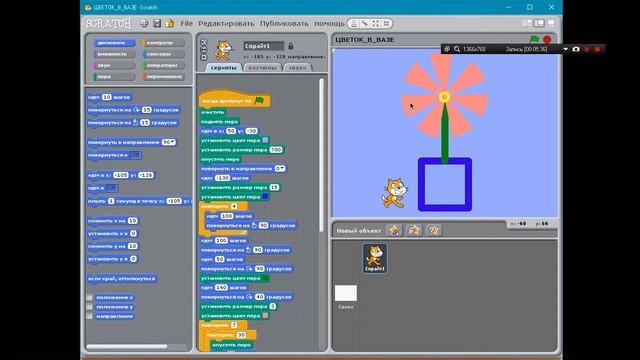Image resolution: width=640 pixels, height=360 pixels.
Task: Switch to the скрипты tab
Action: 224,68
